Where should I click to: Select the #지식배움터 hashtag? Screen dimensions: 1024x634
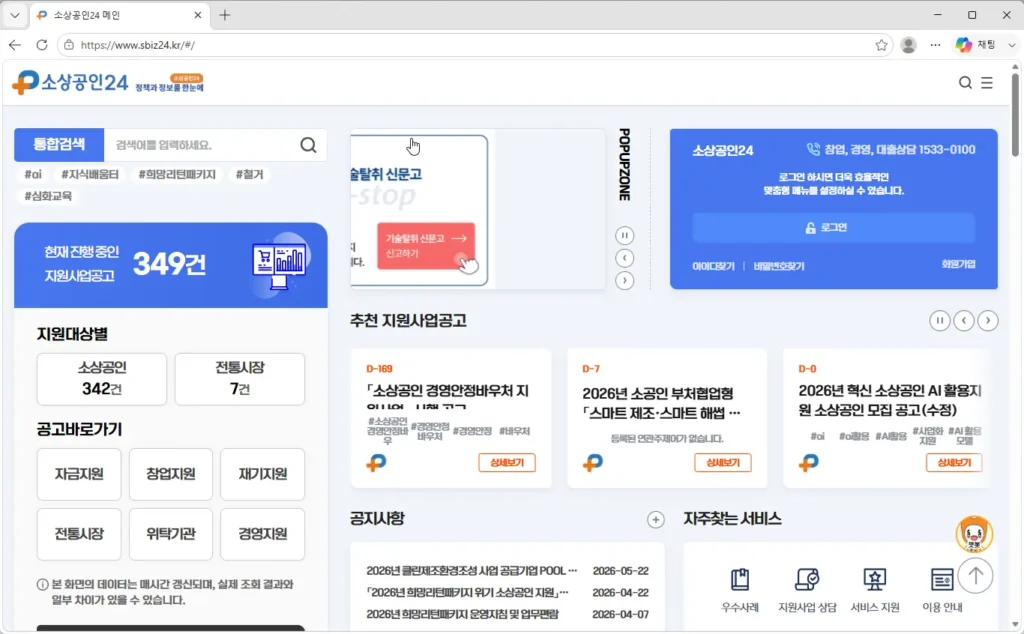click(89, 174)
